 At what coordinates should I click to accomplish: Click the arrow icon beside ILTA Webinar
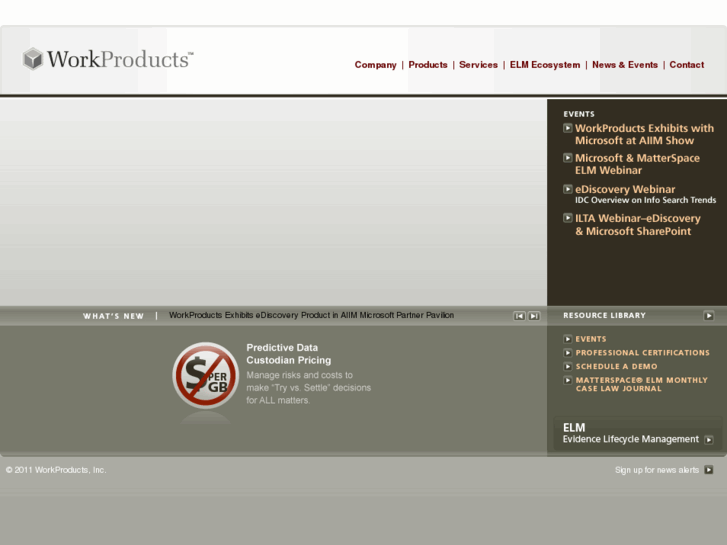568,218
